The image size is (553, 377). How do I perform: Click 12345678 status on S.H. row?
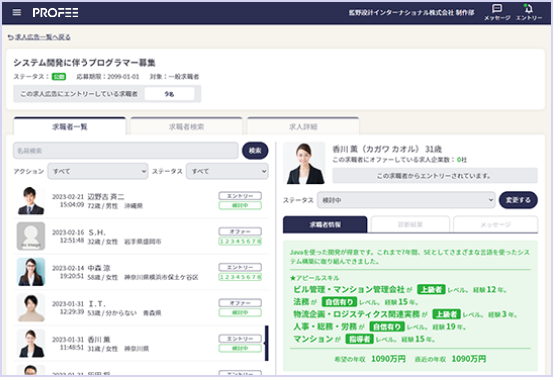(x=240, y=241)
